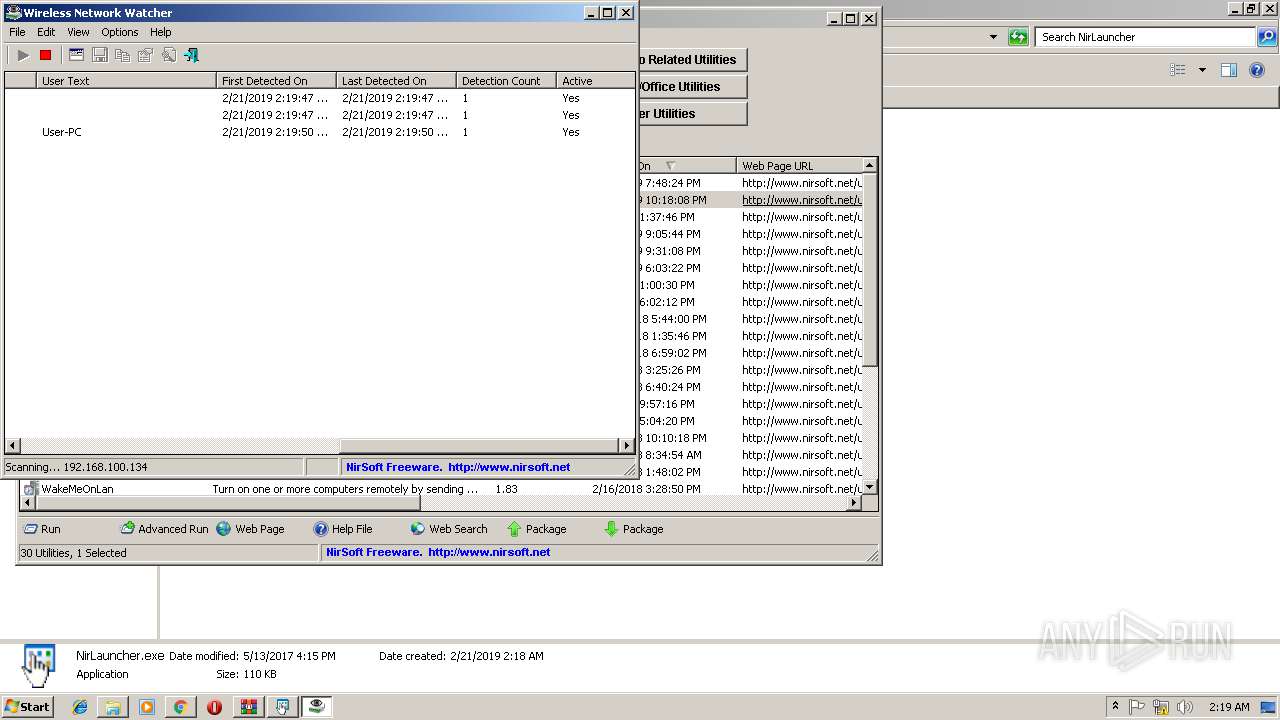Click the green refresh icon in Explorer

pyautogui.click(x=1018, y=37)
